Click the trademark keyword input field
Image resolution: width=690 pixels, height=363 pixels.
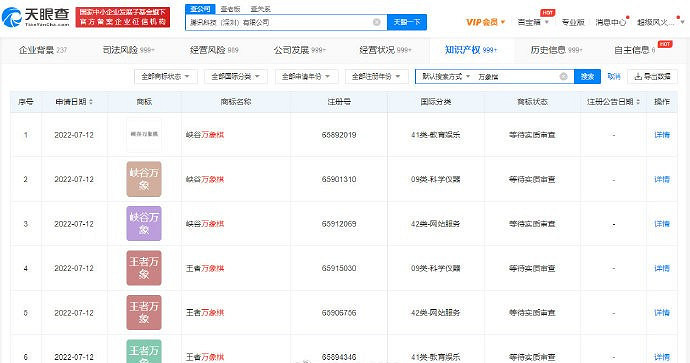(x=516, y=77)
